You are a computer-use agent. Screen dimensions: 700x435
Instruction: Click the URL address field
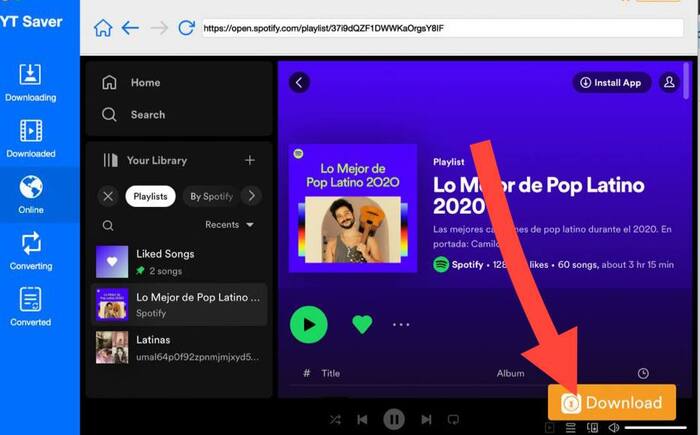(x=442, y=28)
